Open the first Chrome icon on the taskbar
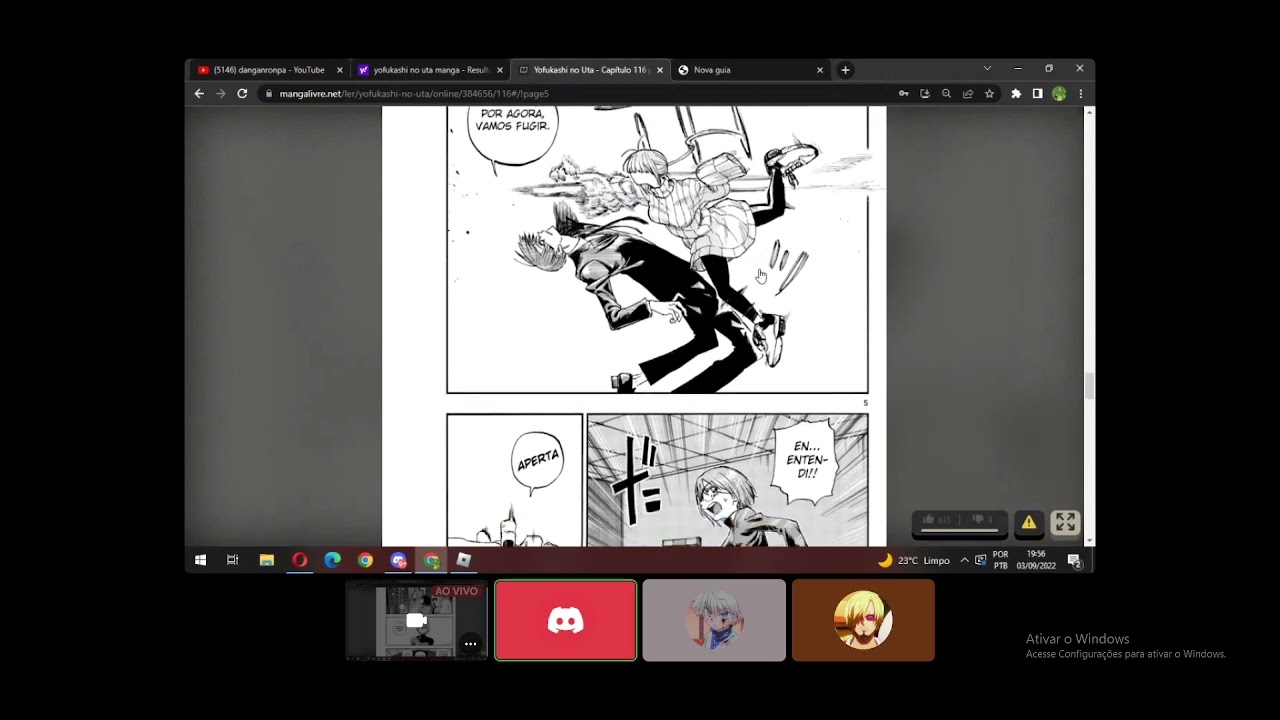Image resolution: width=1280 pixels, height=720 pixels. pyautogui.click(x=365, y=560)
